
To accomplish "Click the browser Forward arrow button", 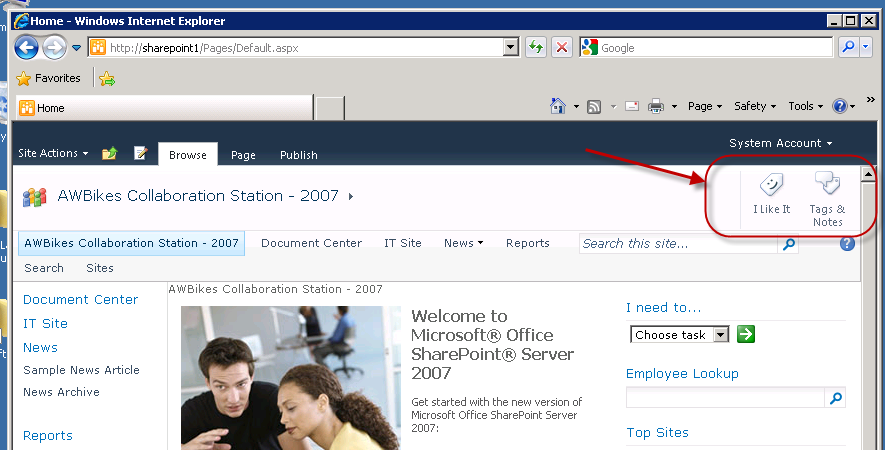I will point(55,47).
